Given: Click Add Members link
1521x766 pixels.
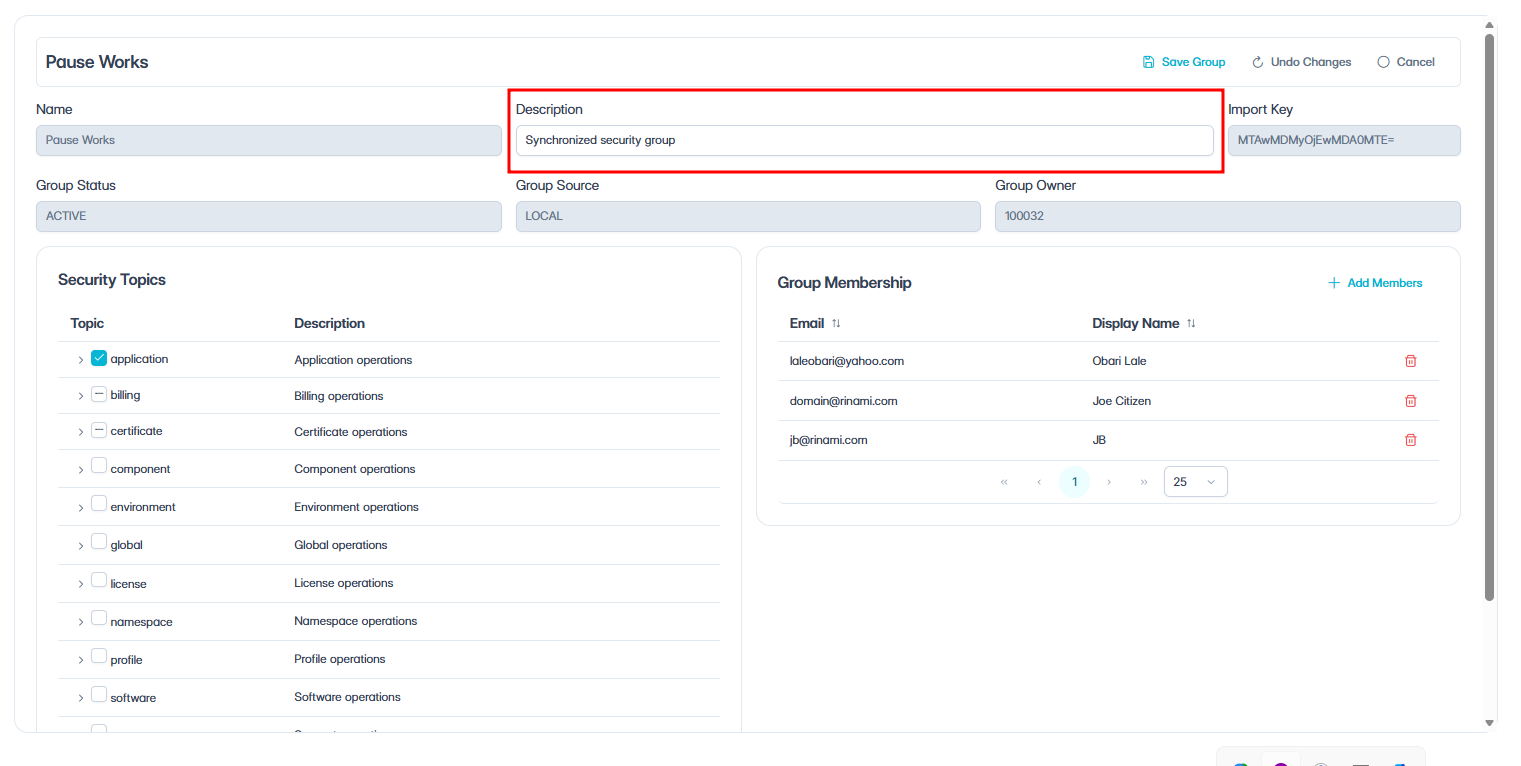Looking at the screenshot, I should tap(1384, 283).
